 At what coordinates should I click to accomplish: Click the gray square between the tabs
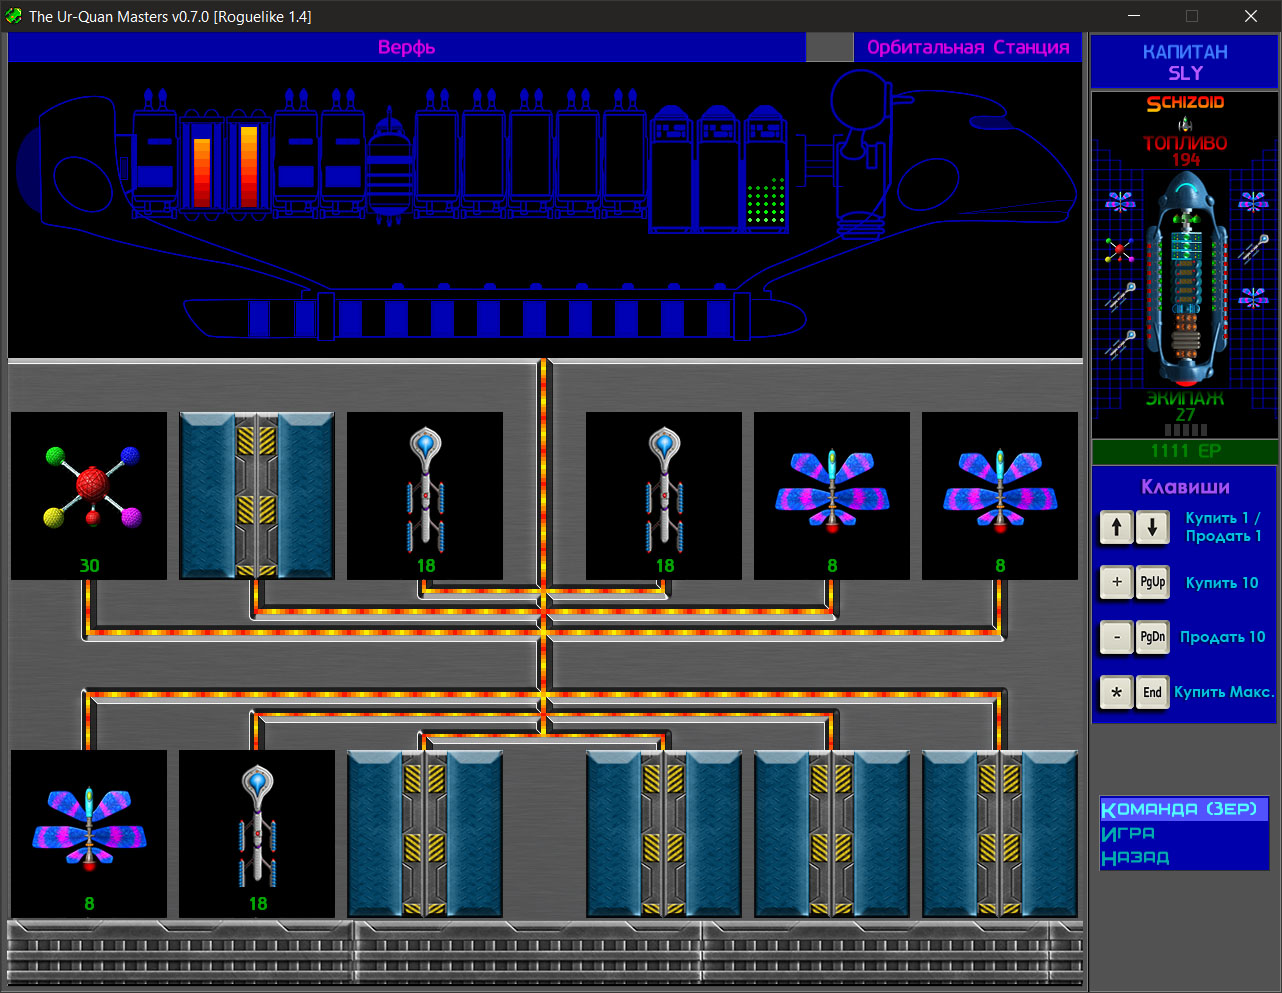coord(829,47)
